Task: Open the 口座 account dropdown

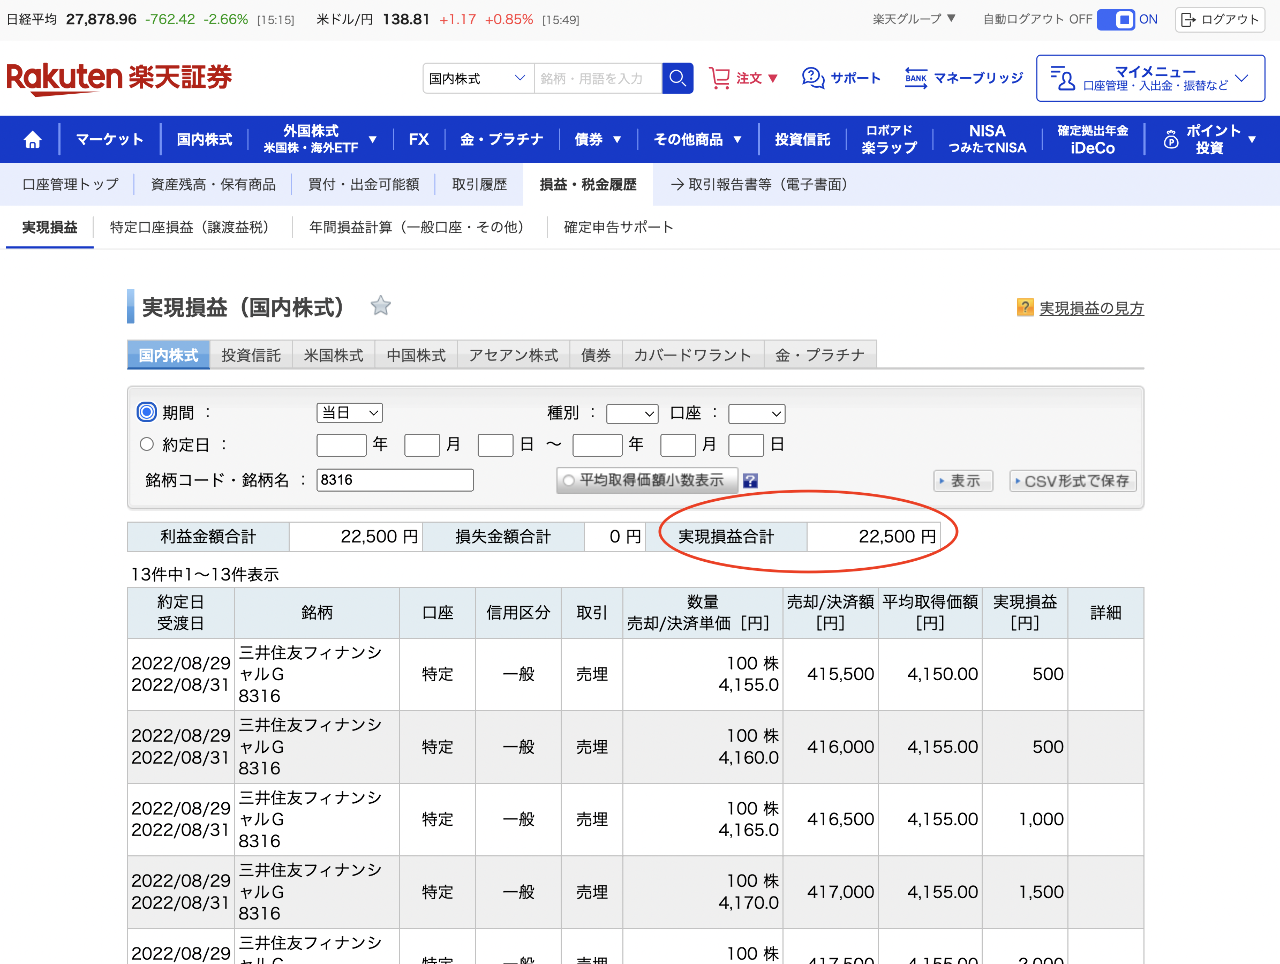Action: point(756,414)
